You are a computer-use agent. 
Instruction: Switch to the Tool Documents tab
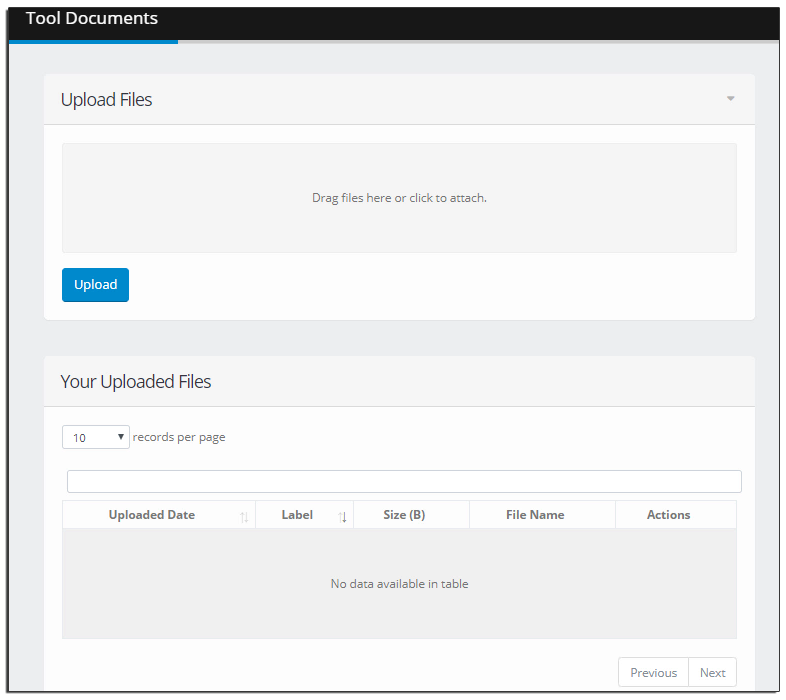pyautogui.click(x=92, y=18)
